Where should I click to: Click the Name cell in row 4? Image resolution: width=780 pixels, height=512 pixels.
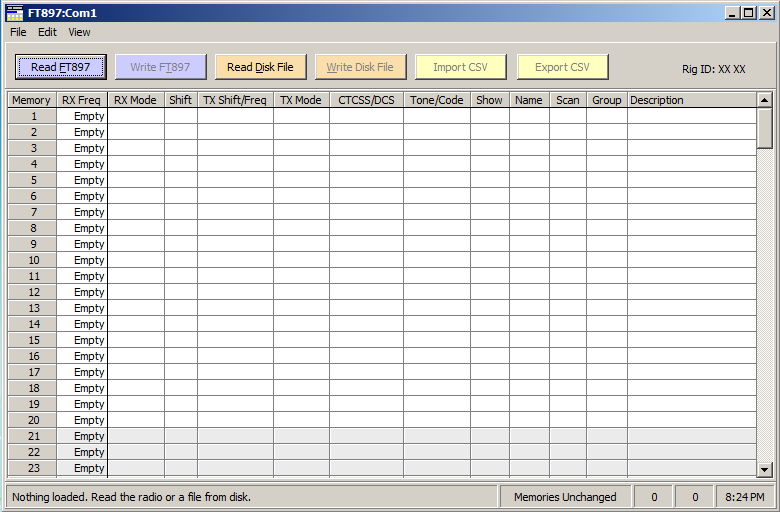pyautogui.click(x=529, y=164)
